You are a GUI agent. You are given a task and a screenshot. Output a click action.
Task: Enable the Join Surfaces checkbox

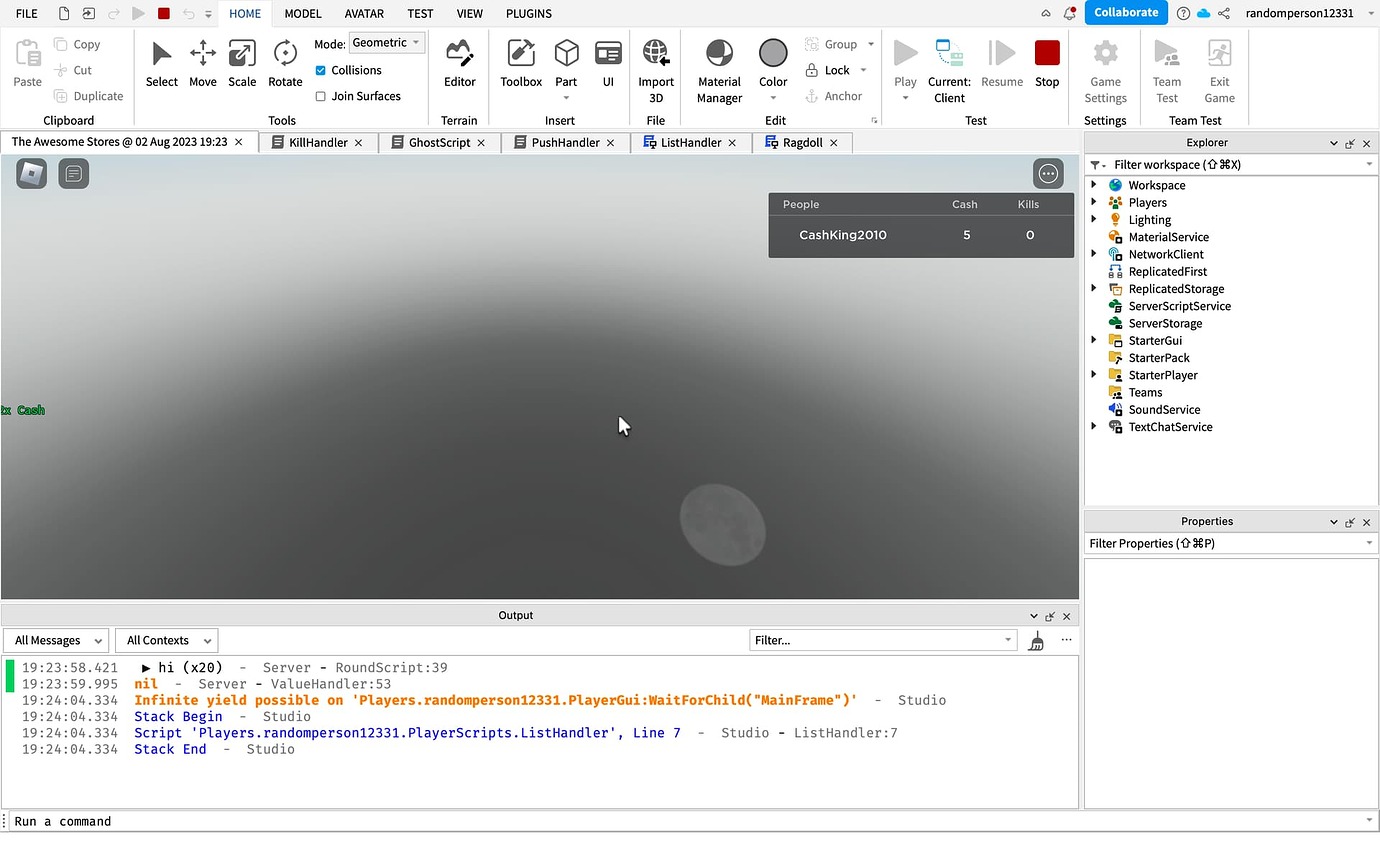pyautogui.click(x=320, y=96)
